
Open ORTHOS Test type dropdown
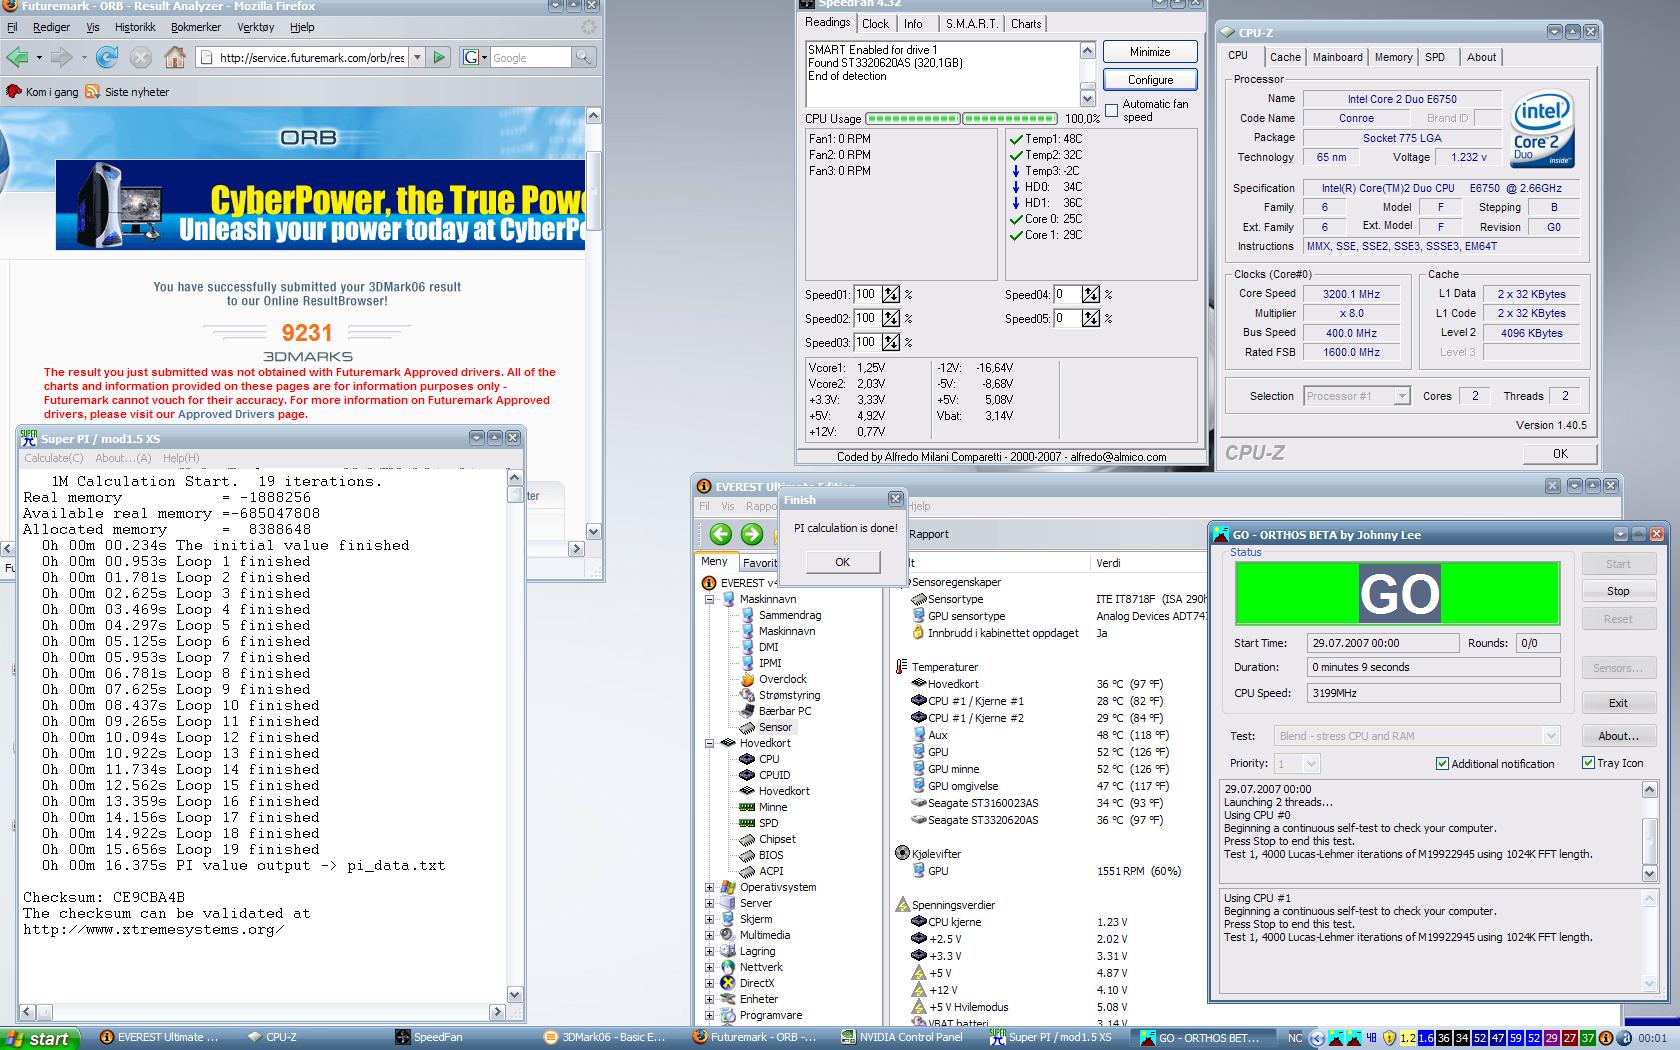click(1551, 736)
